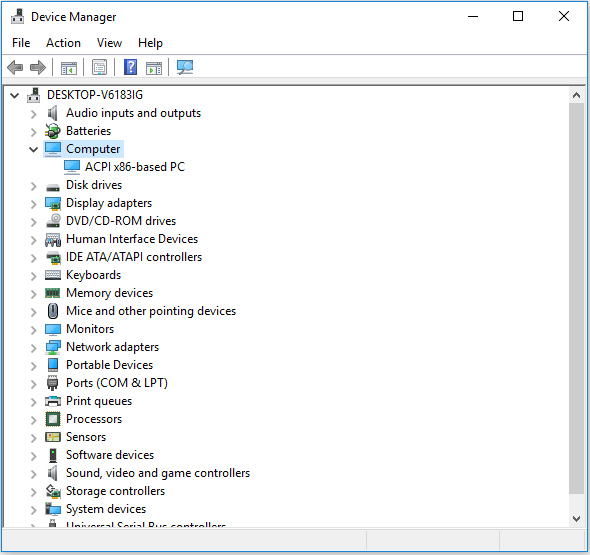590x555 pixels.
Task: Click the vertical scrollbar thumb
Action: coord(576,298)
